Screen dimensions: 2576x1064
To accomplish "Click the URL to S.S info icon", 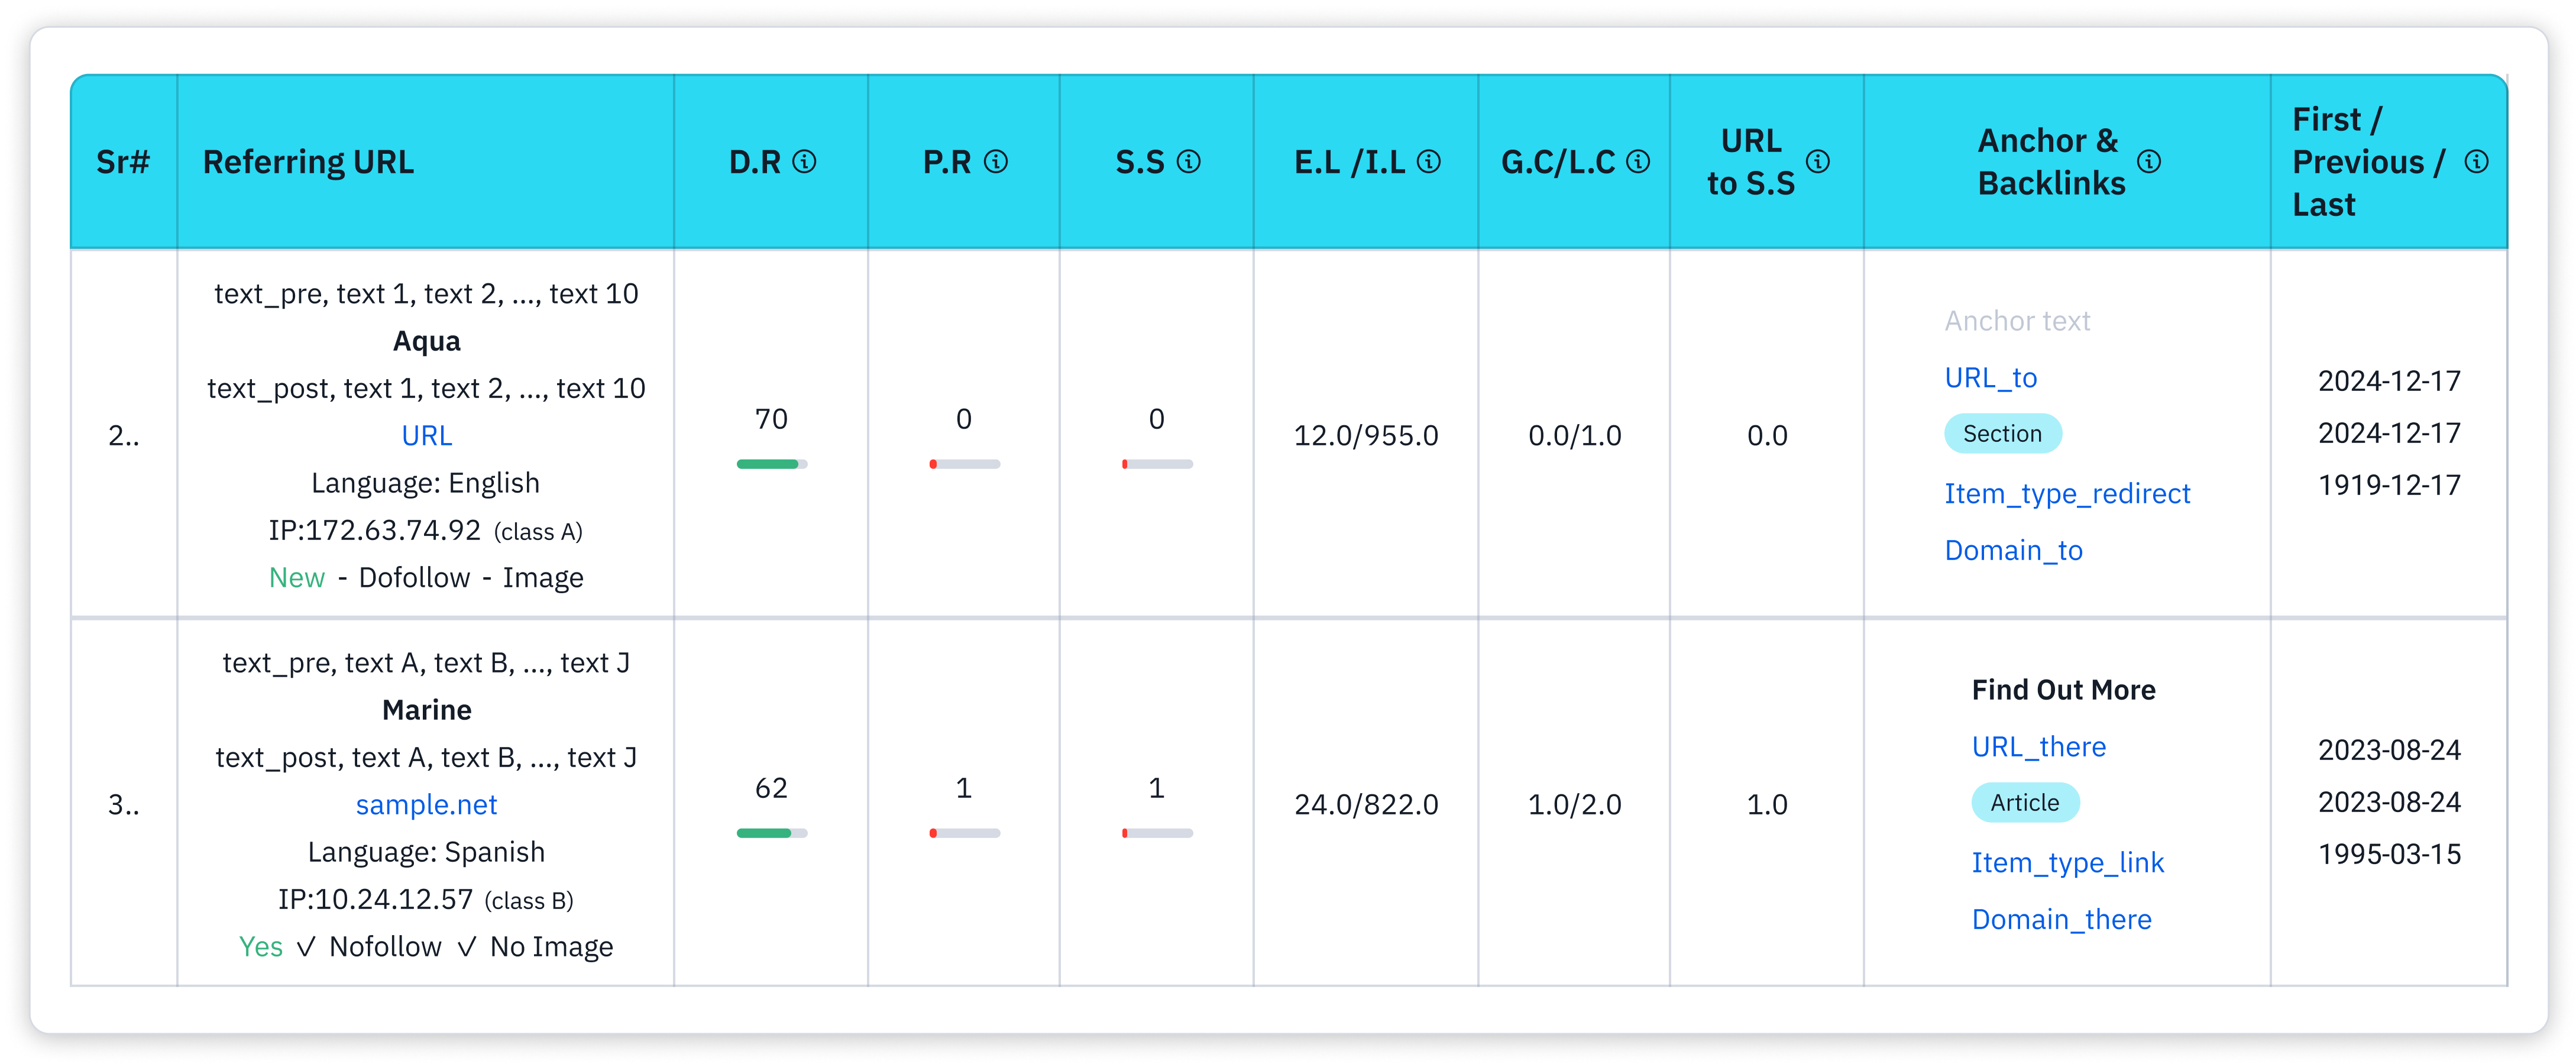I will pyautogui.click(x=1818, y=161).
